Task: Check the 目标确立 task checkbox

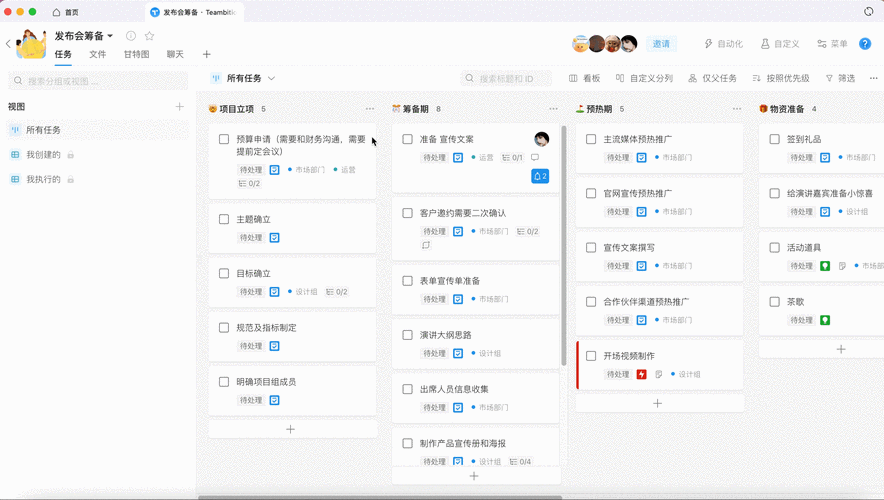Action: [224, 273]
